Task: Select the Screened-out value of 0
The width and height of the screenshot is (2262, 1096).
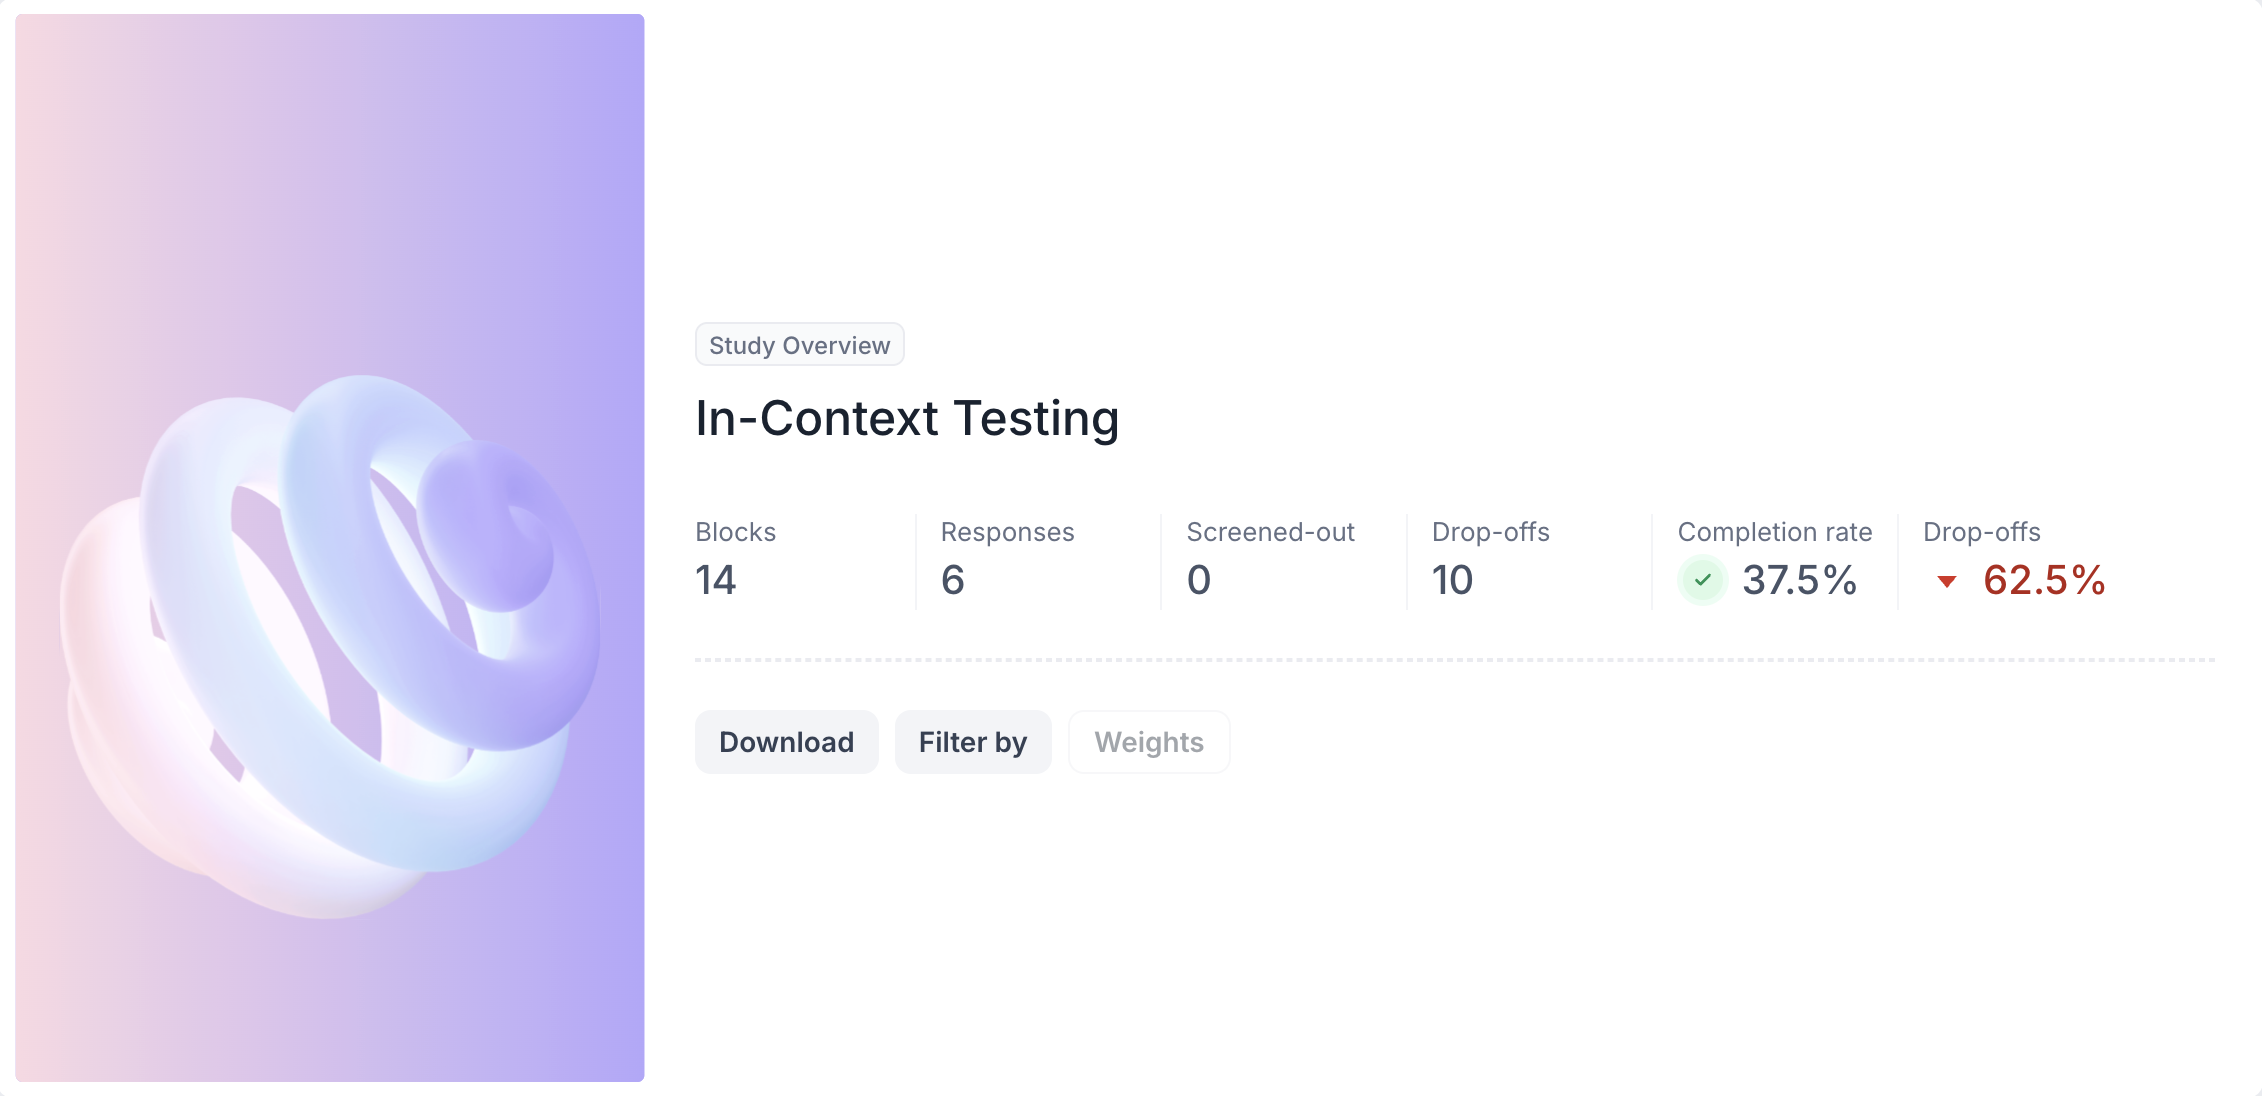Action: click(1199, 580)
